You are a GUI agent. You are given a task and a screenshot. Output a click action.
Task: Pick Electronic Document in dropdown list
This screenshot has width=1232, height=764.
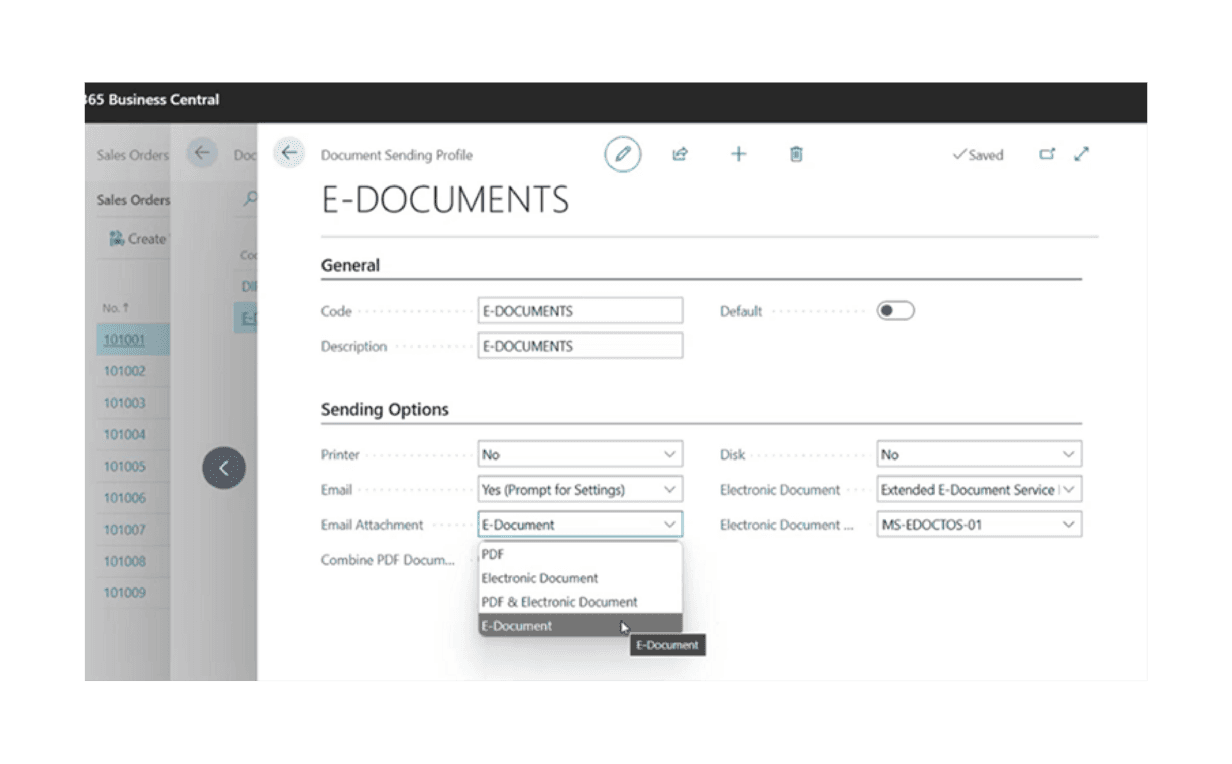coord(540,578)
